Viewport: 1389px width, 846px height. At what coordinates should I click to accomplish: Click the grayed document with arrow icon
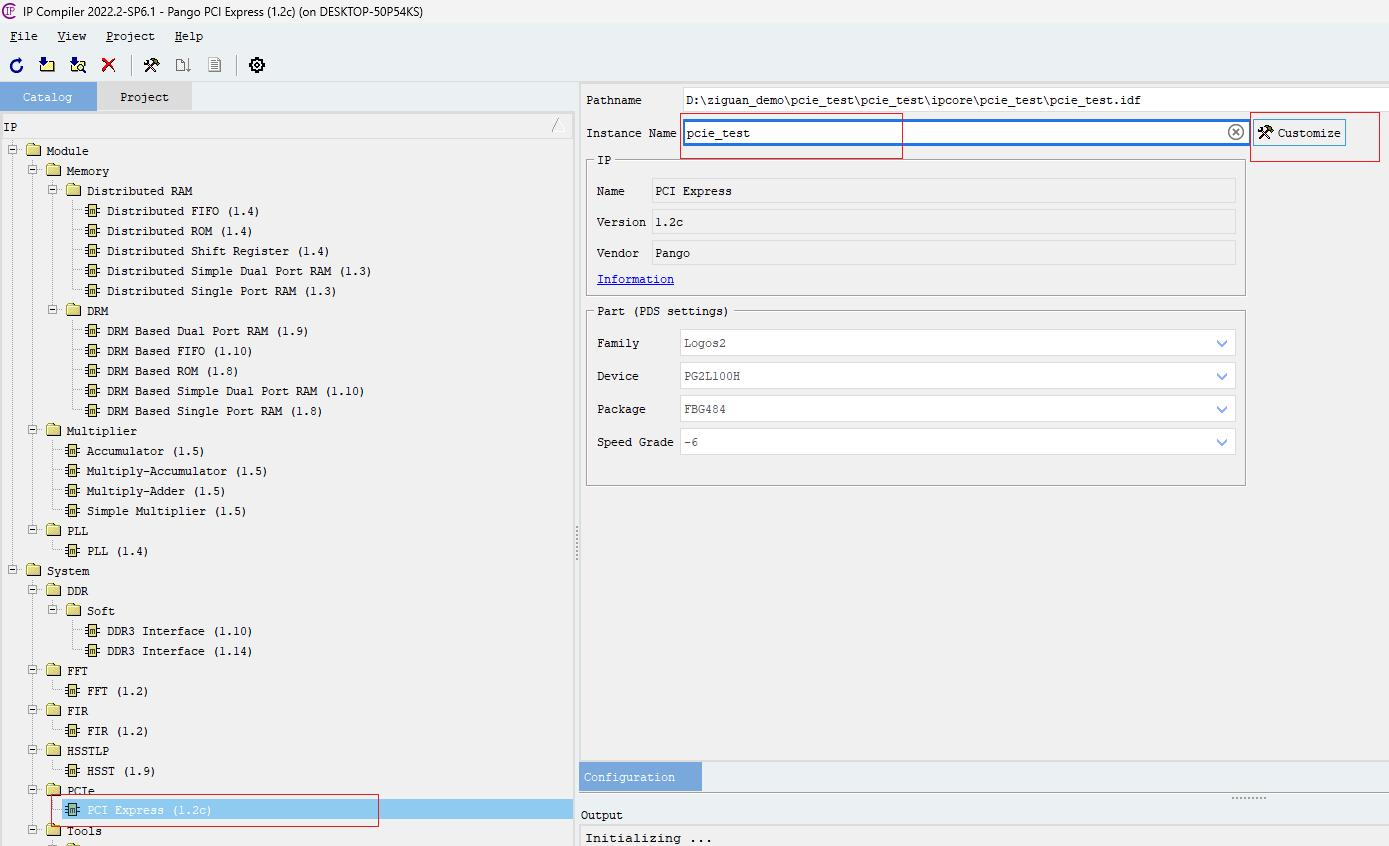(x=183, y=65)
